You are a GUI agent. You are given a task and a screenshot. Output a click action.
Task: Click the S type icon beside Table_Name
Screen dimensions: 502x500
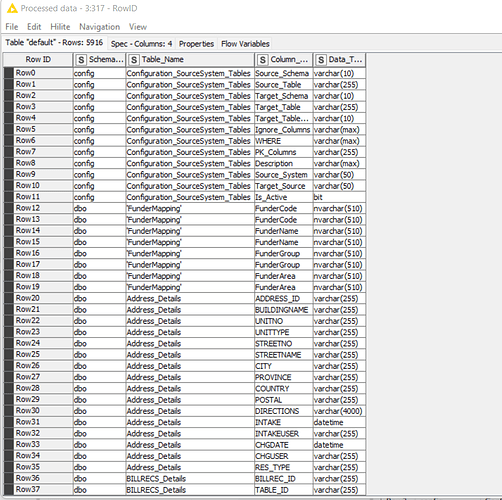pyautogui.click(x=134, y=60)
